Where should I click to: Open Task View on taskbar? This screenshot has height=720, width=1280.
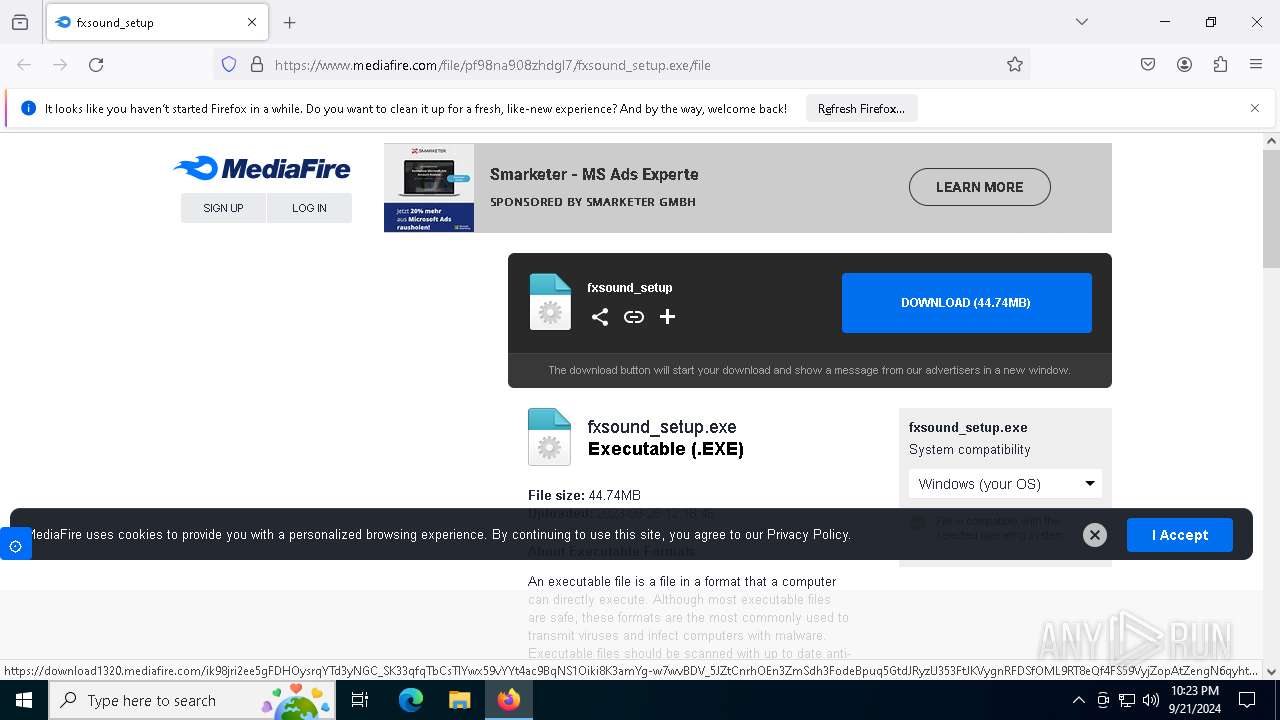[x=360, y=700]
